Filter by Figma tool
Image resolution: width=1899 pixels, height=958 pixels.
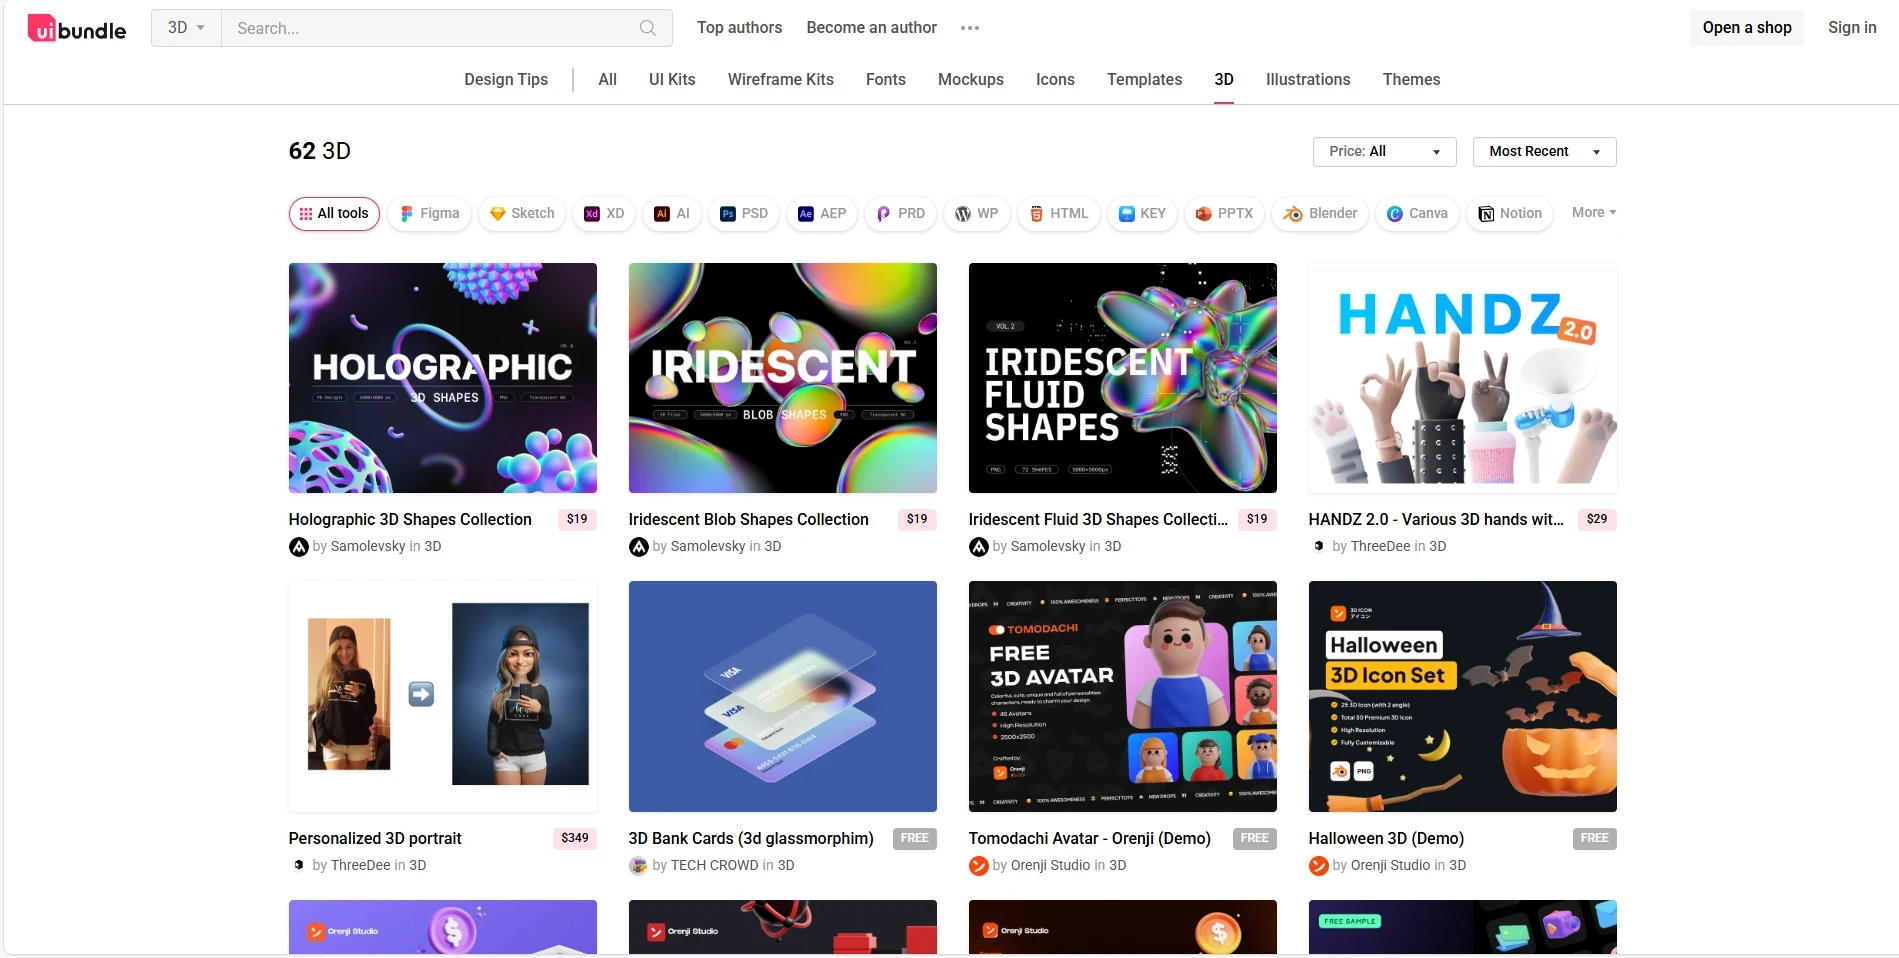(430, 214)
